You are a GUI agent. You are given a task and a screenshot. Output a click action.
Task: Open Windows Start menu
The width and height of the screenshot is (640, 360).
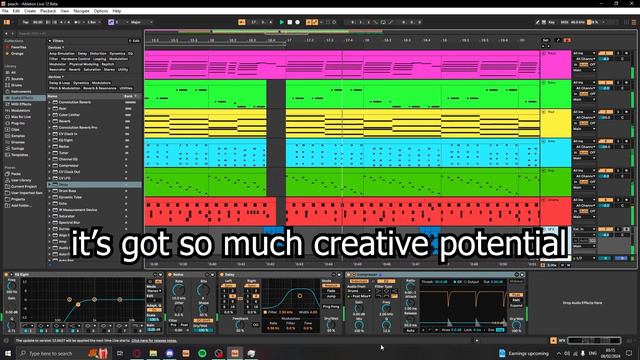pyautogui.click(x=8, y=353)
